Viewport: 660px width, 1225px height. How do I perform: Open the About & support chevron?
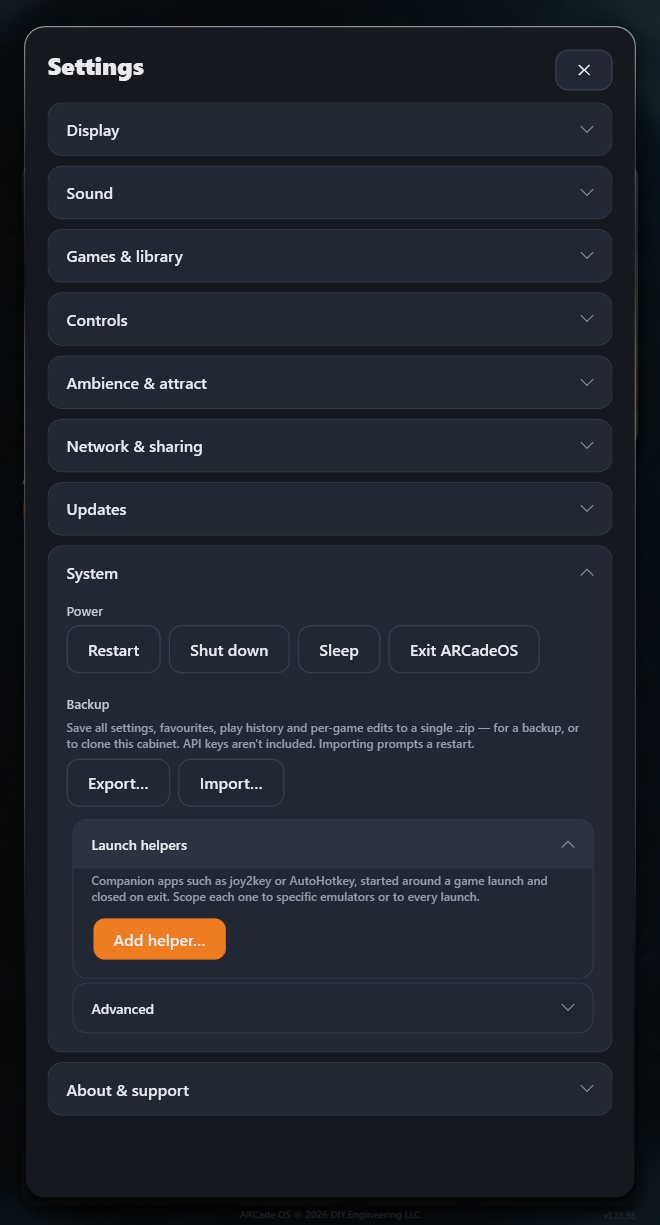[587, 1089]
